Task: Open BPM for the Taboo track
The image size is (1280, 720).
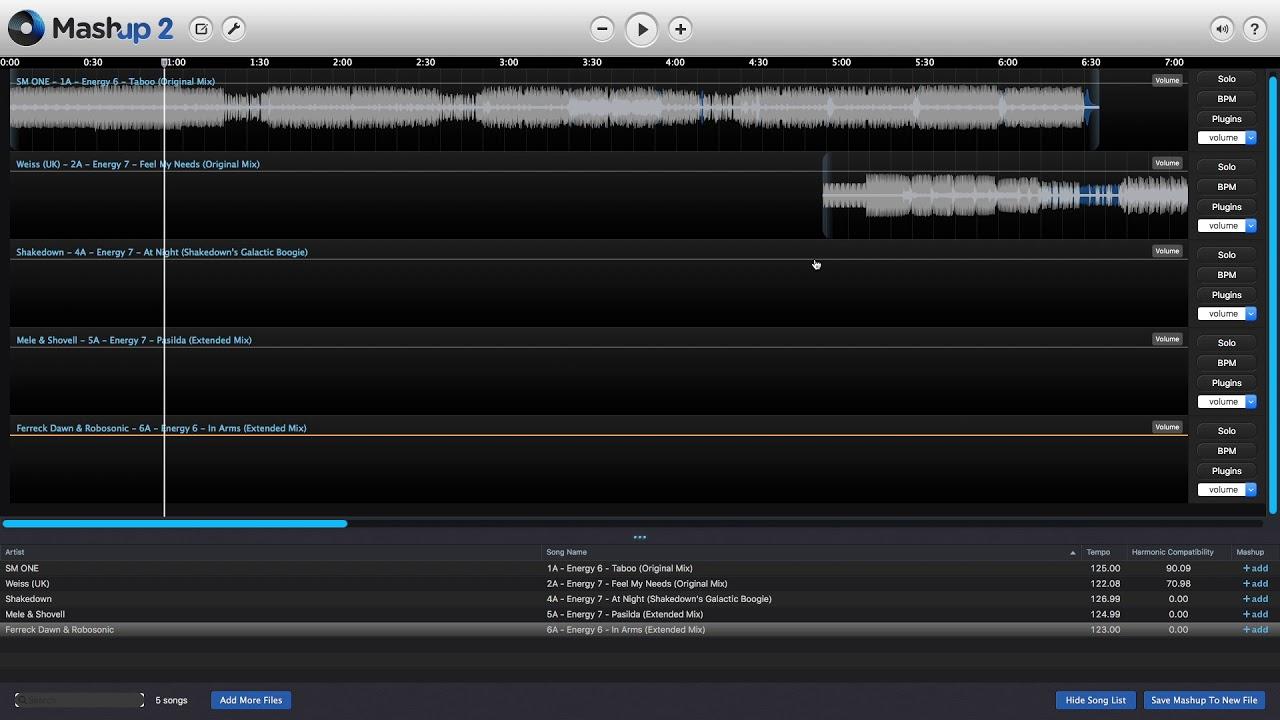Action: tap(1227, 99)
